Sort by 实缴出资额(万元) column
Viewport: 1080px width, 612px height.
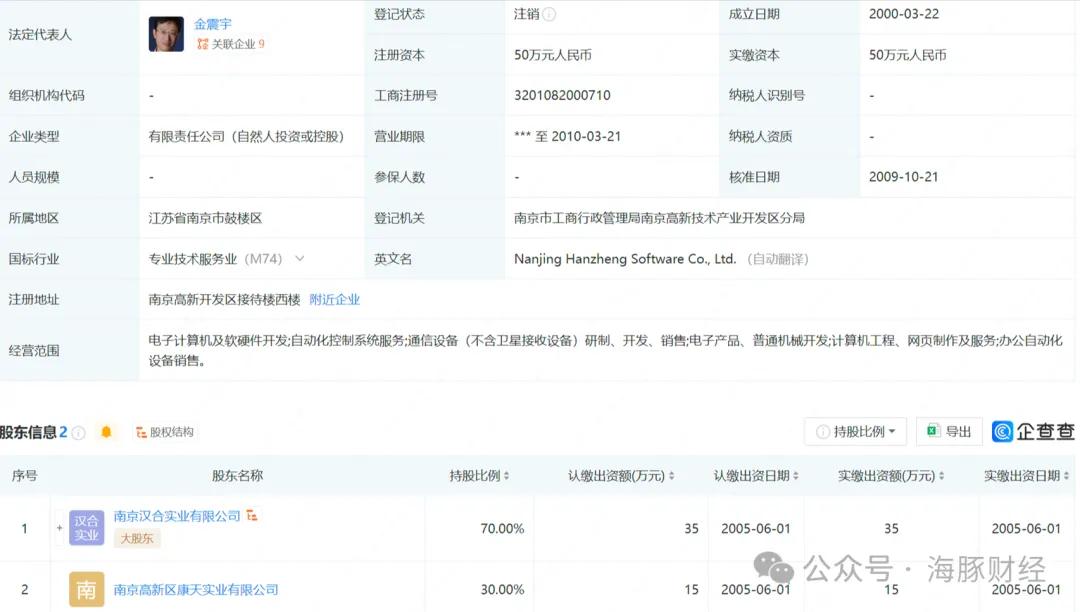click(891, 476)
